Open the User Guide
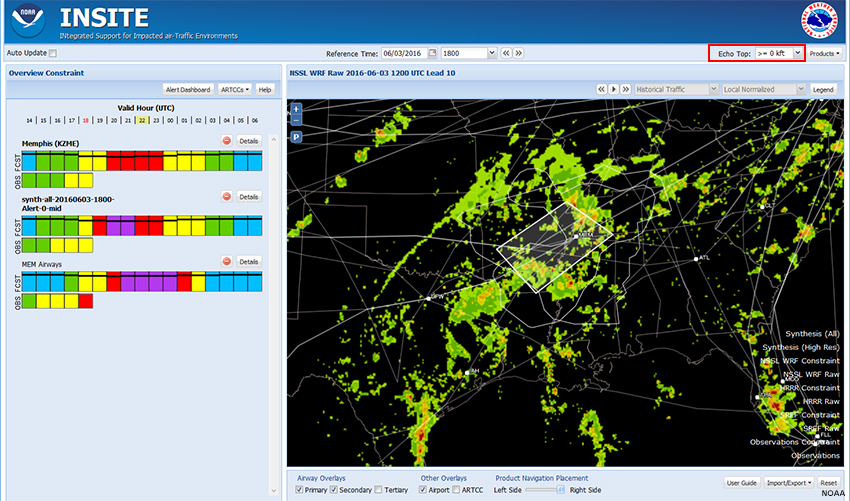850x501 pixels. (741, 483)
